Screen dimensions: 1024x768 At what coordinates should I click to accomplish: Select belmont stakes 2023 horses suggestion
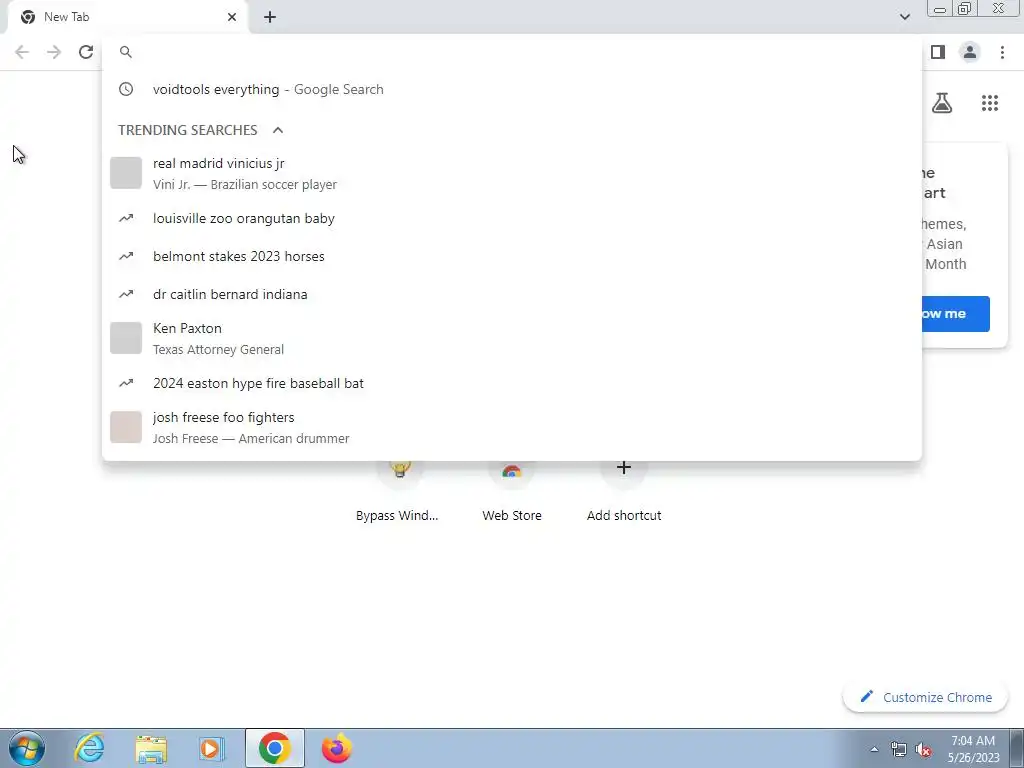[x=512, y=257]
